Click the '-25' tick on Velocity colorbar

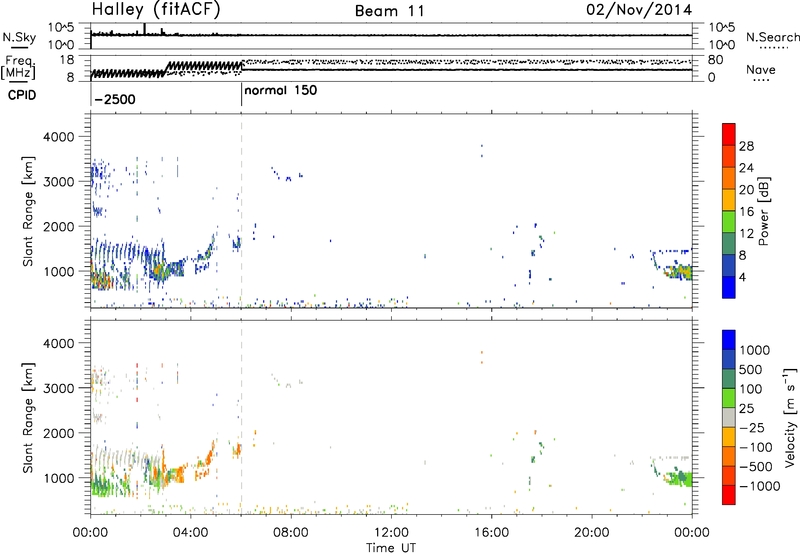[x=753, y=427]
